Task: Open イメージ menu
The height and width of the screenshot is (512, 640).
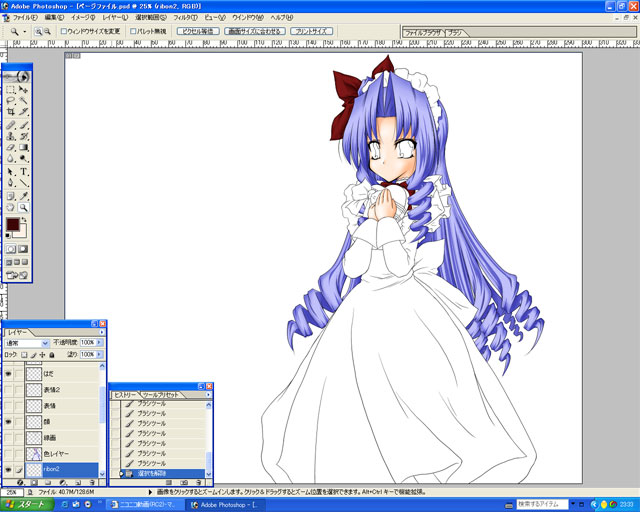Action: (83, 18)
